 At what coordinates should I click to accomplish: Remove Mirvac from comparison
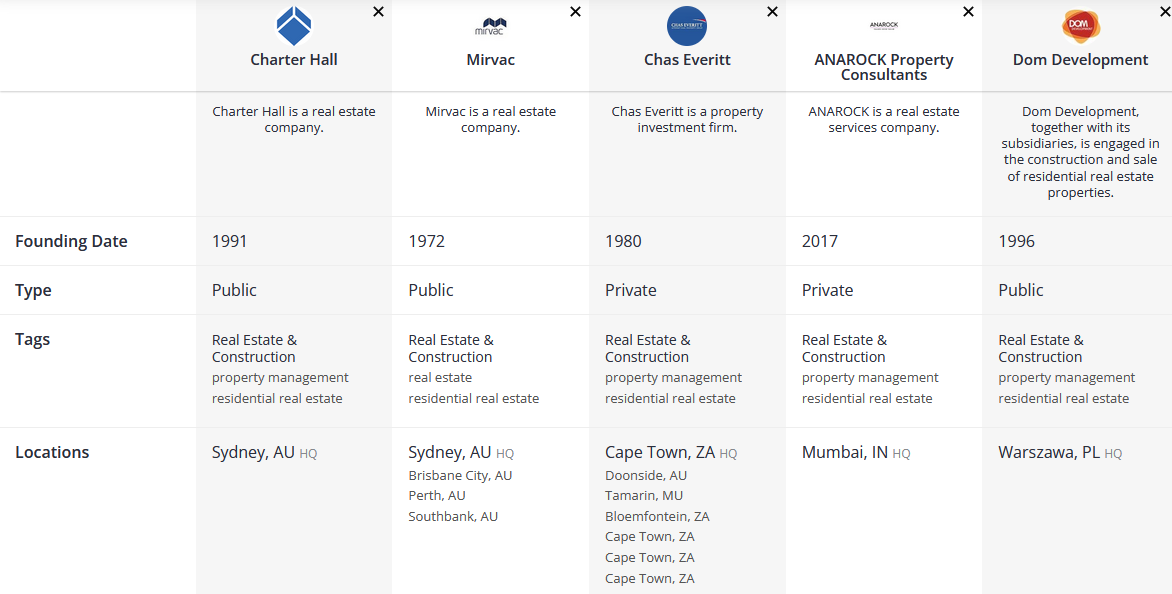tap(575, 12)
